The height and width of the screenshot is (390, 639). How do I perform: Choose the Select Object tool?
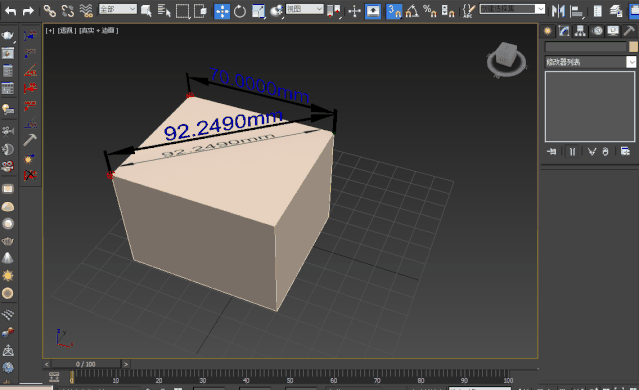click(x=146, y=11)
